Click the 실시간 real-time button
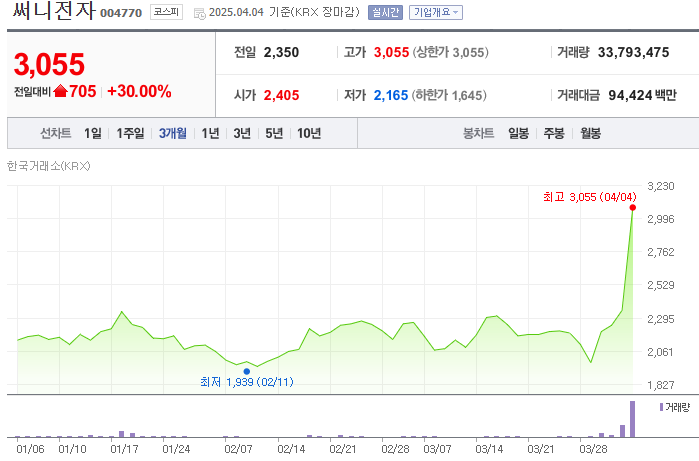This screenshot has width=699, height=461. pos(385,12)
